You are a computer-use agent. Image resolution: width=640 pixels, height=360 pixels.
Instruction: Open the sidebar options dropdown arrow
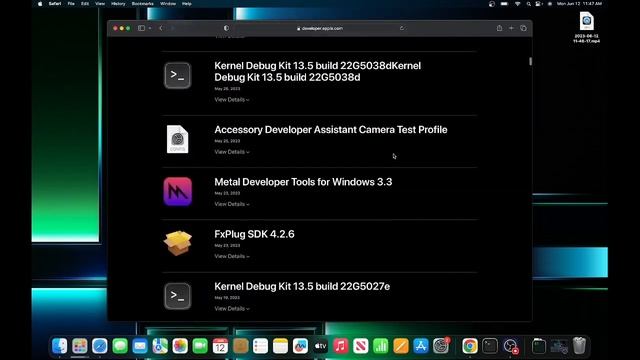[150, 28]
